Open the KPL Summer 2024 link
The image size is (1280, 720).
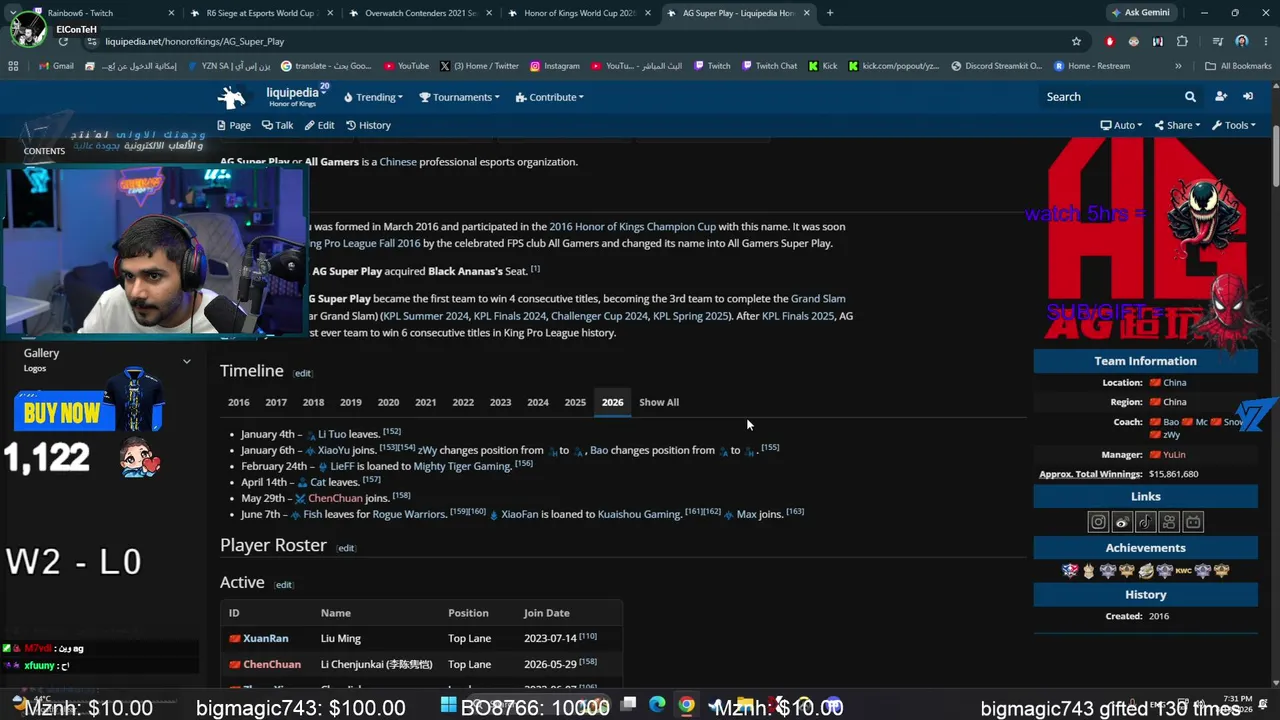click(425, 316)
